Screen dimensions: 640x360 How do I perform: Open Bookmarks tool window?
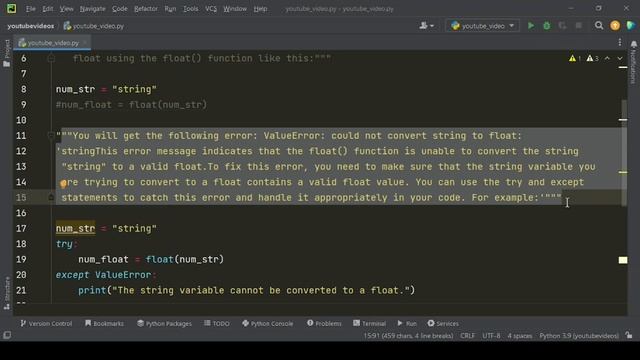[x=104, y=323]
